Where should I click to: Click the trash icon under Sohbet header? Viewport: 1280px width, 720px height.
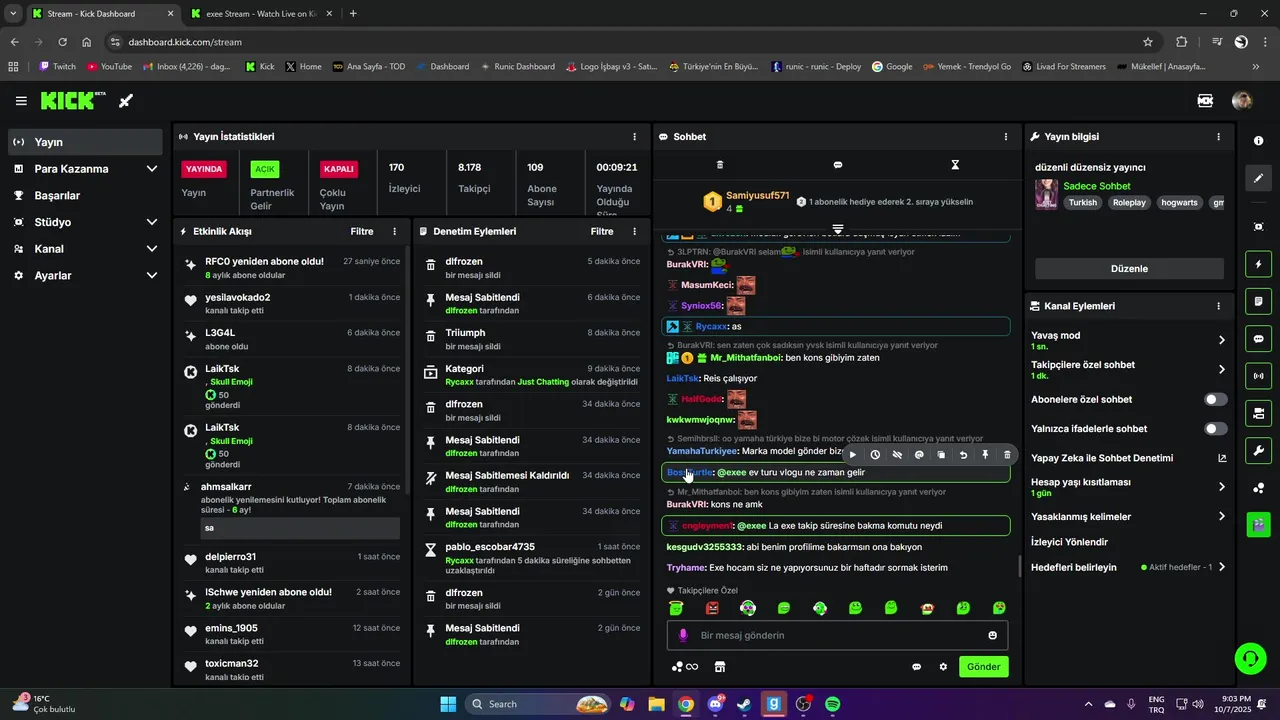coord(720,165)
